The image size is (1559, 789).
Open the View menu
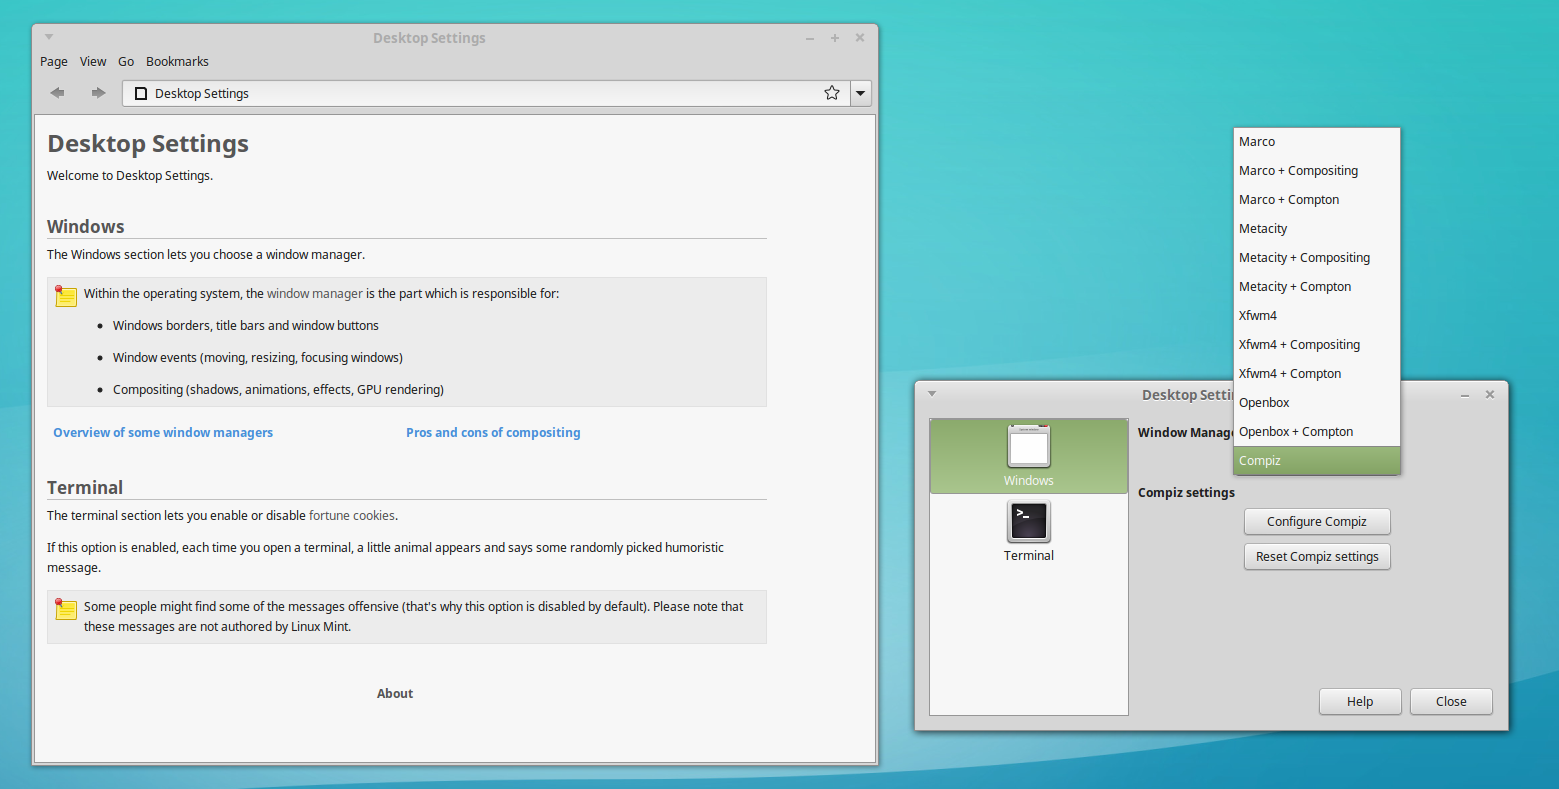click(93, 61)
